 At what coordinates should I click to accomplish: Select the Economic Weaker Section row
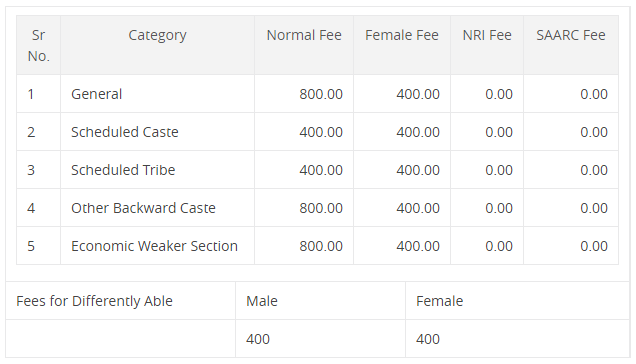tap(318, 246)
